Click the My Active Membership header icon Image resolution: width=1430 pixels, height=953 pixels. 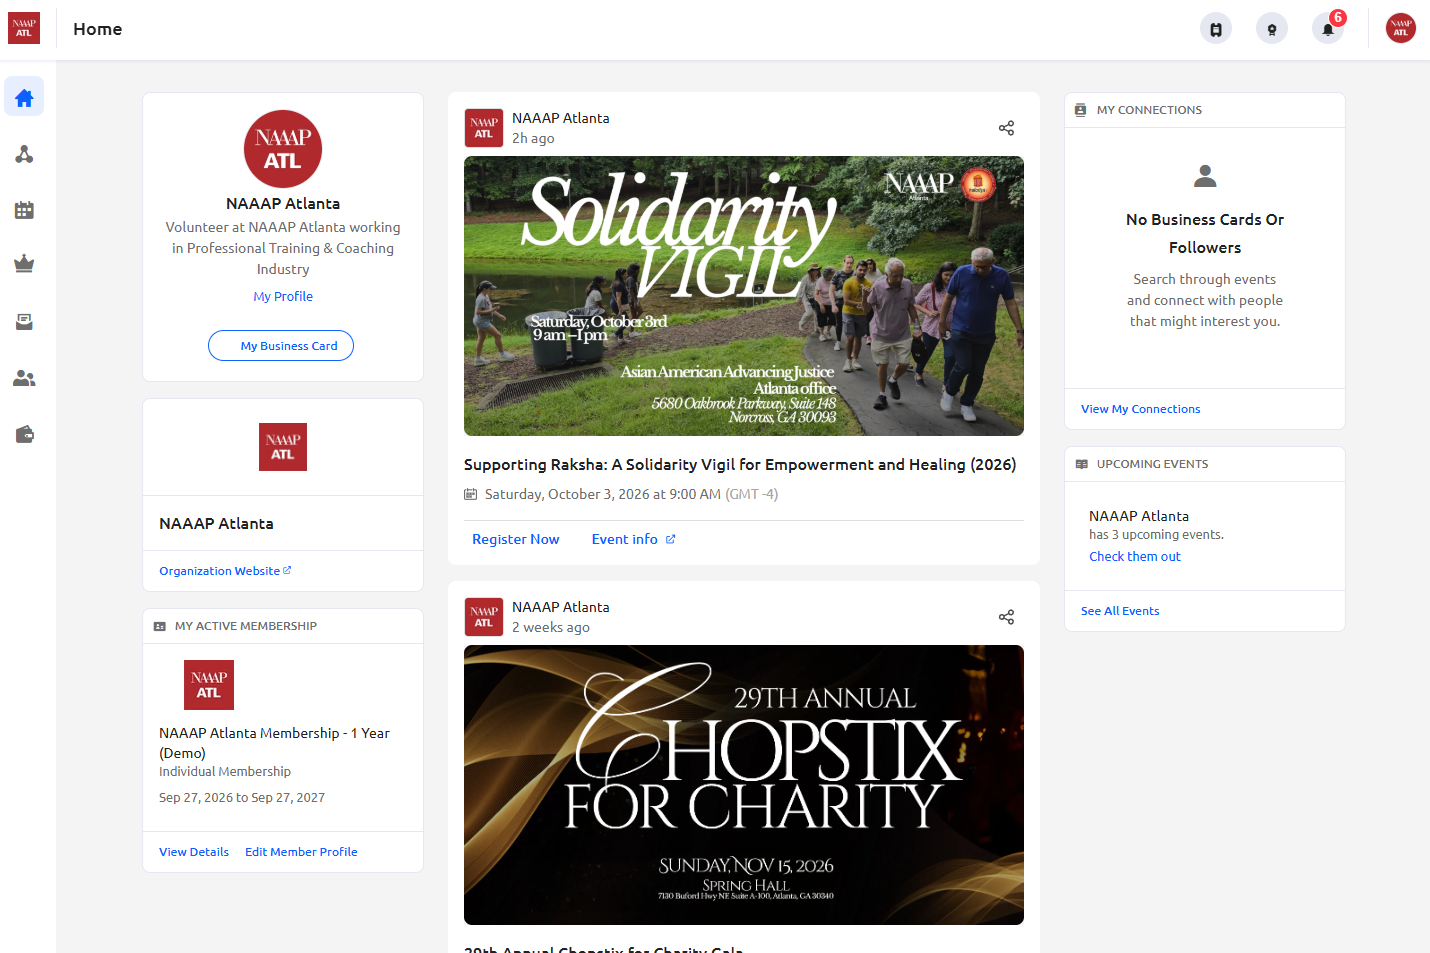pyautogui.click(x=159, y=626)
